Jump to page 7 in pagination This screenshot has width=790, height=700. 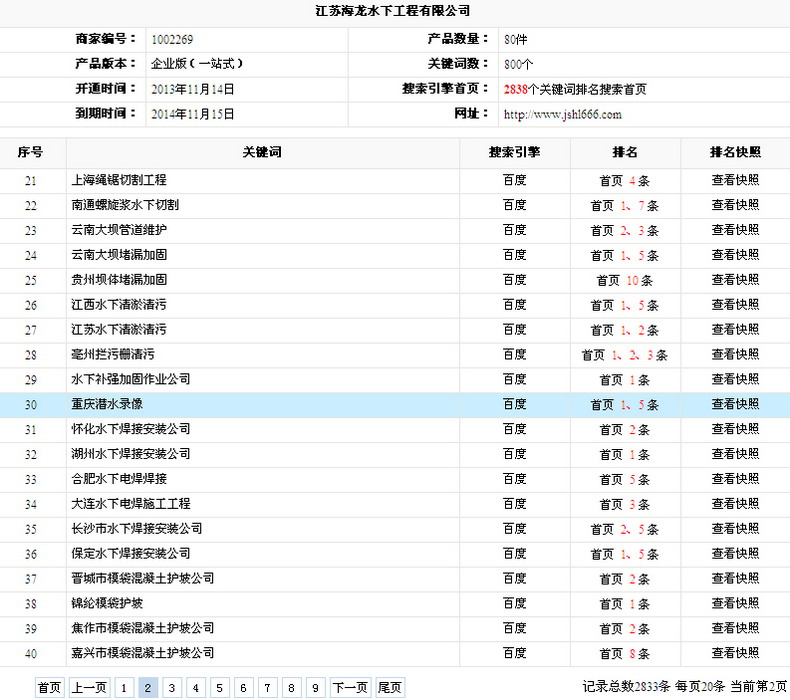[268, 687]
